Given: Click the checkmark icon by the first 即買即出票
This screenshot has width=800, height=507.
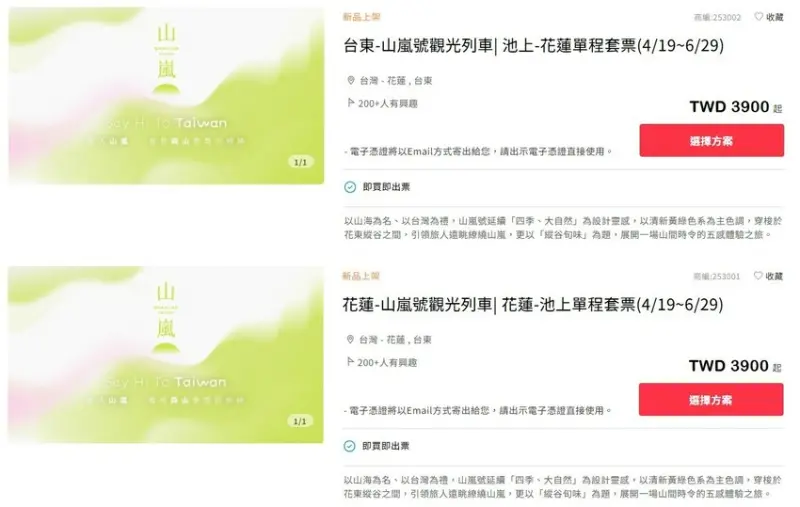Looking at the screenshot, I should coord(350,187).
